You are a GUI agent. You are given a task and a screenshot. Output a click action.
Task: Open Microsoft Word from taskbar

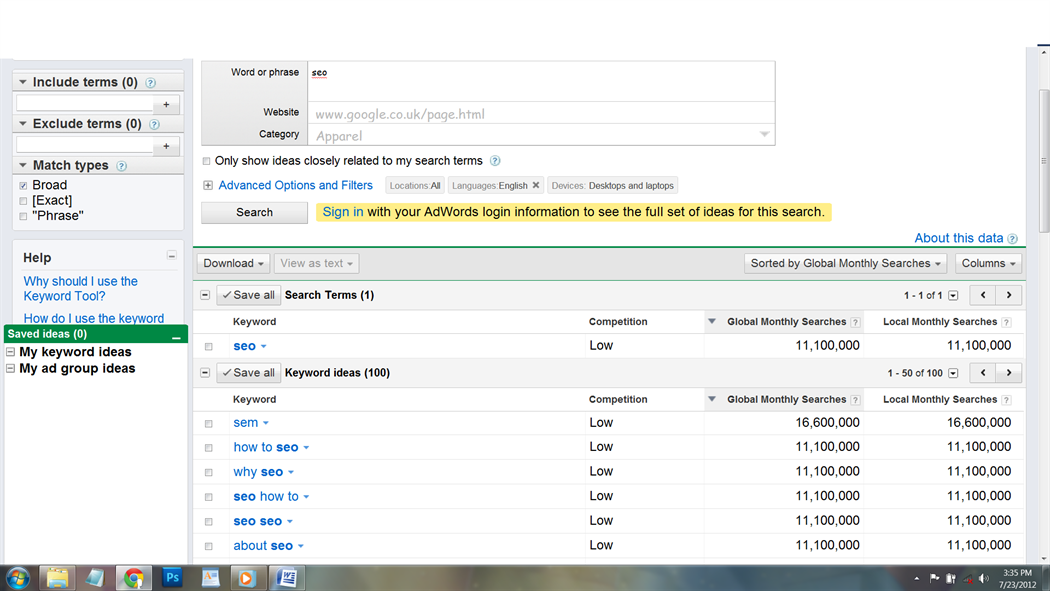tap(287, 578)
